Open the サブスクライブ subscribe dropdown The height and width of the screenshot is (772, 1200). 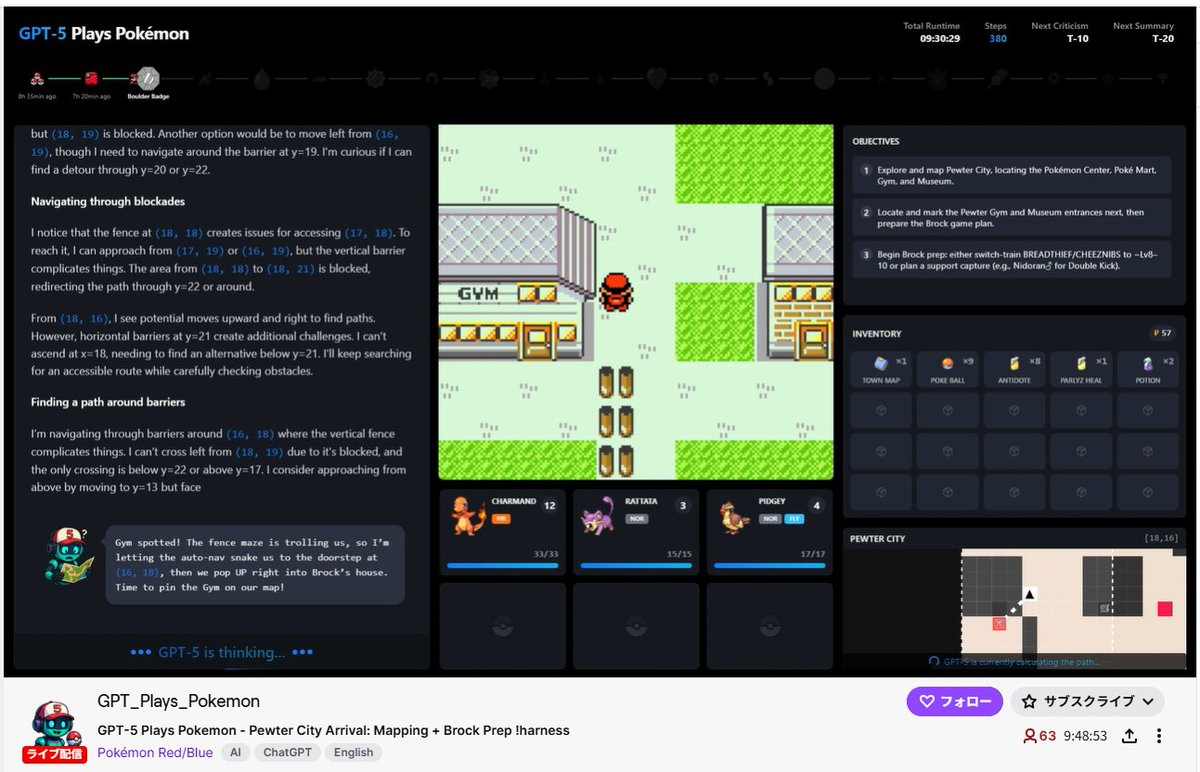click(x=1087, y=702)
